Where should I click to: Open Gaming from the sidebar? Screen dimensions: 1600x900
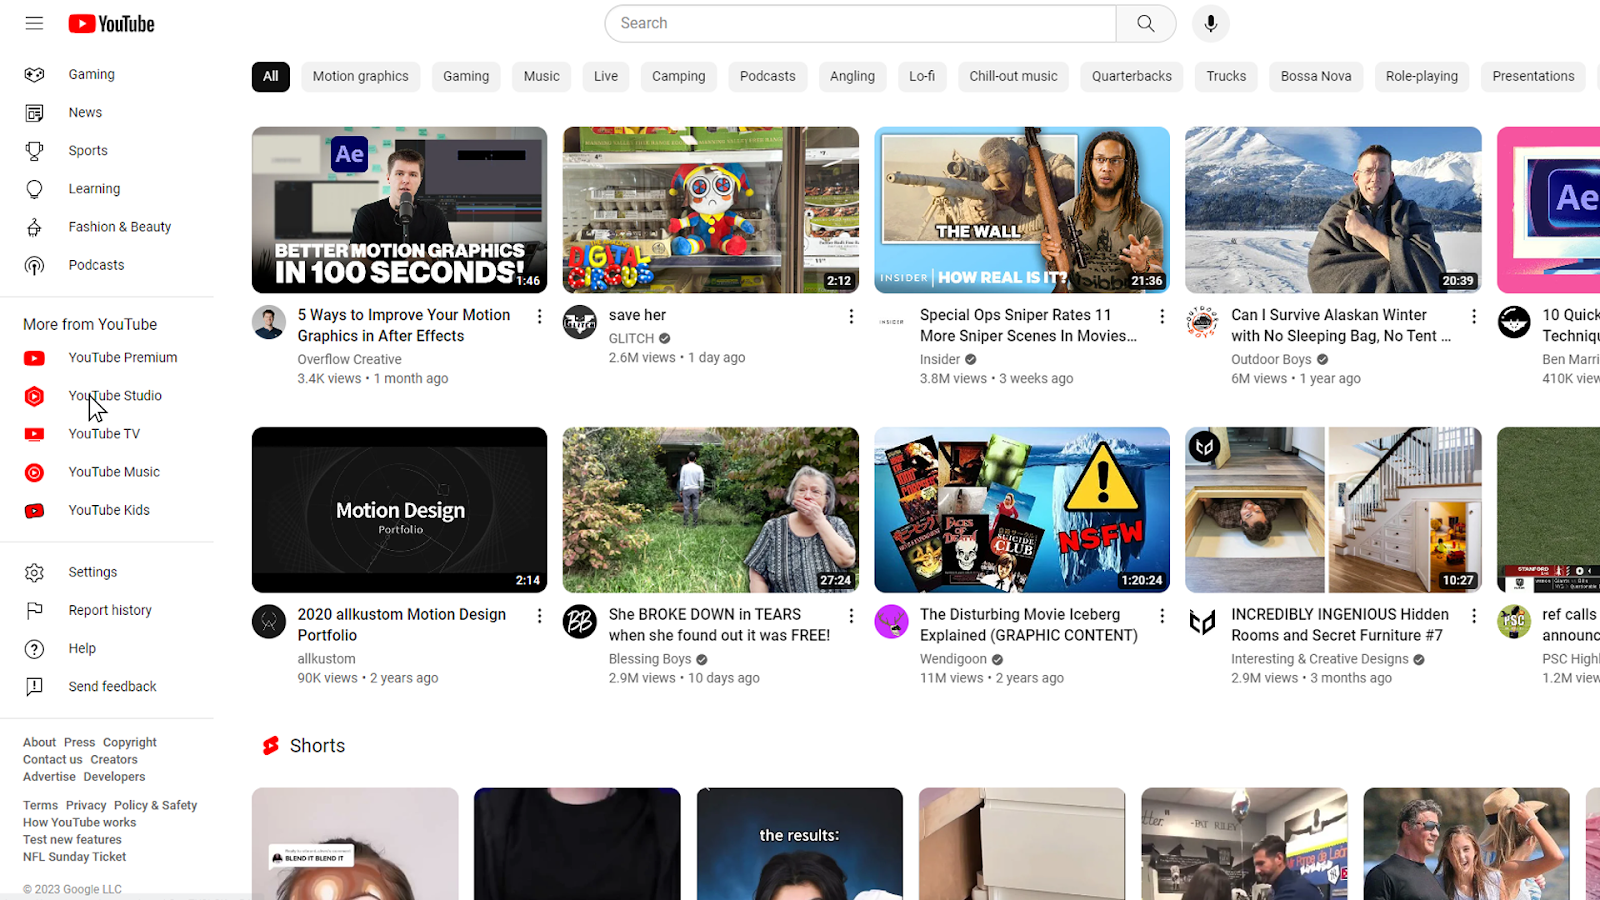click(91, 74)
